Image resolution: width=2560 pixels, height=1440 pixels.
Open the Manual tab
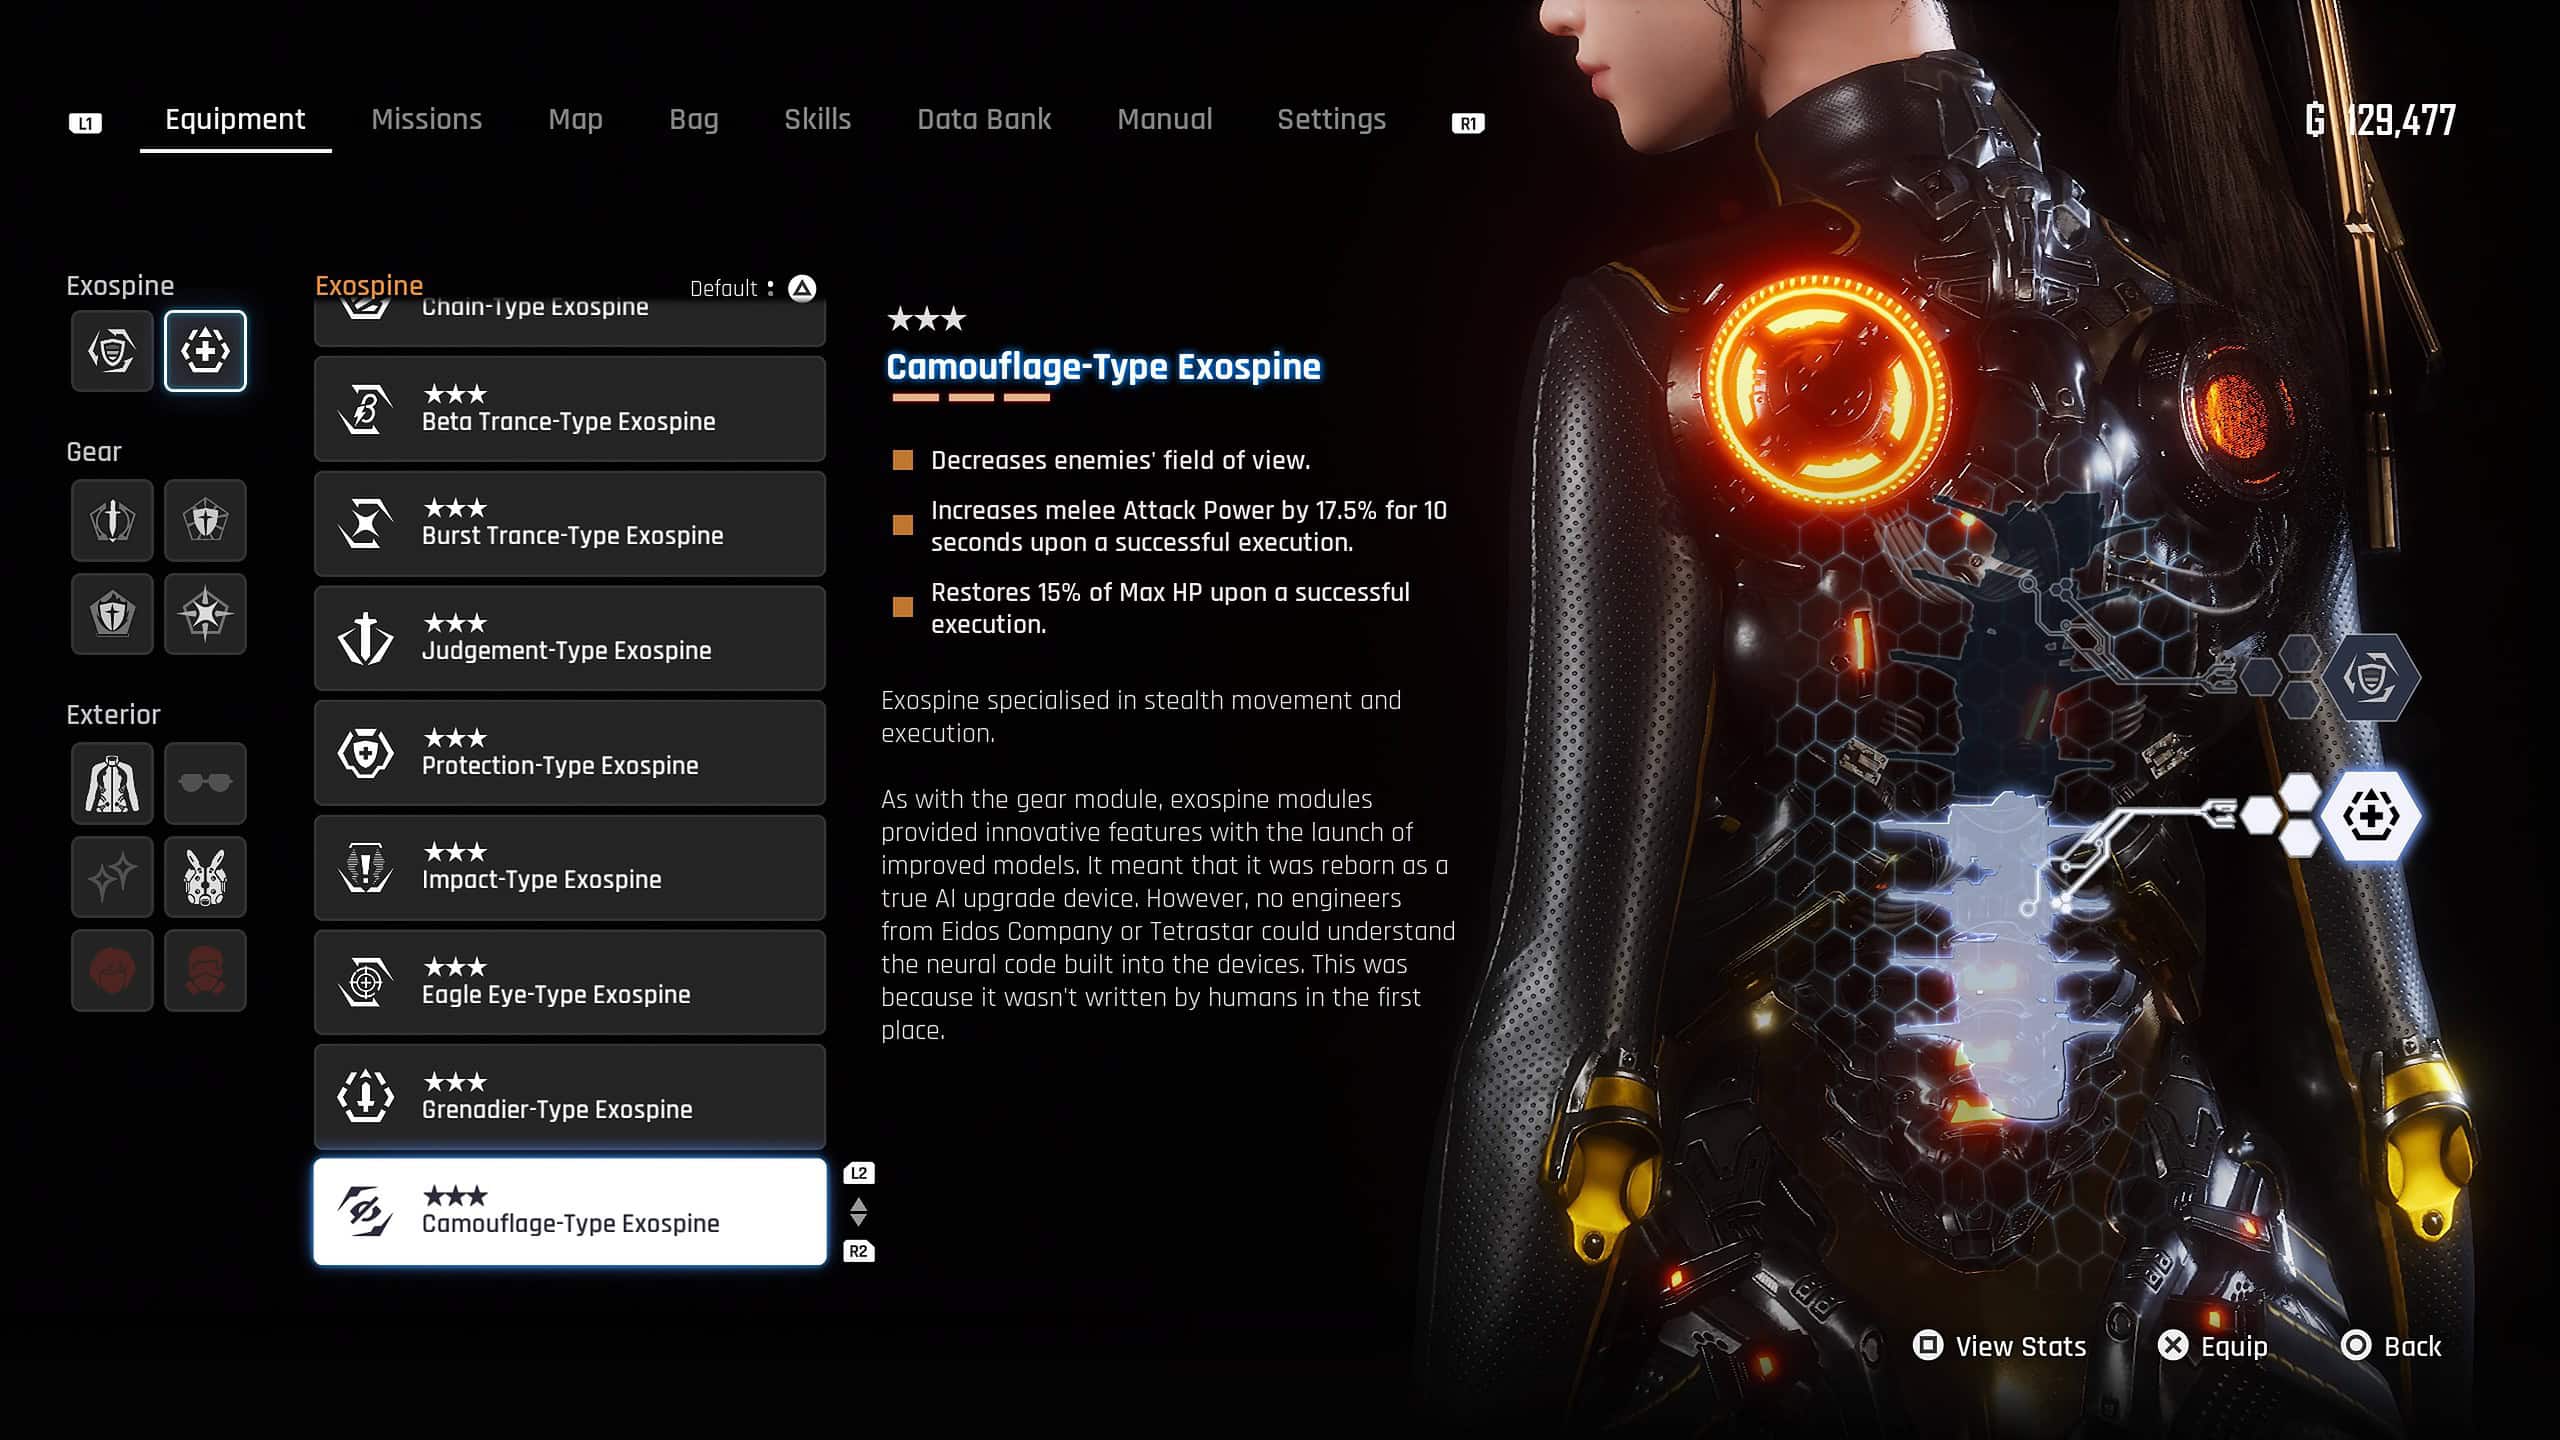pos(1164,120)
